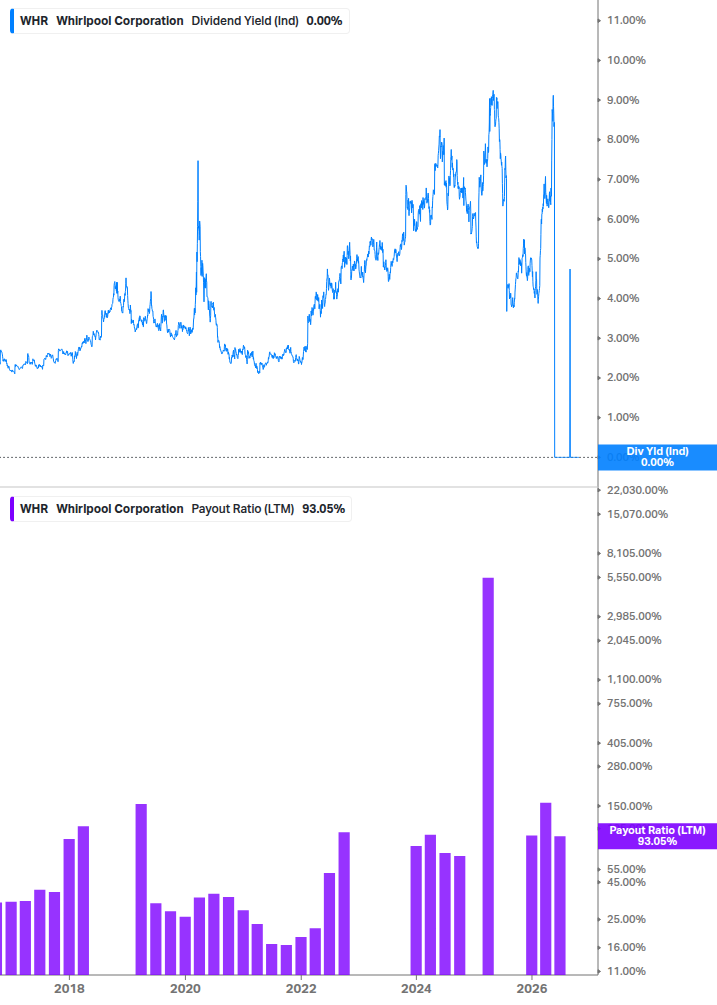Click the 8.00% tick on the yield axis
The width and height of the screenshot is (717, 1005).
coord(623,139)
